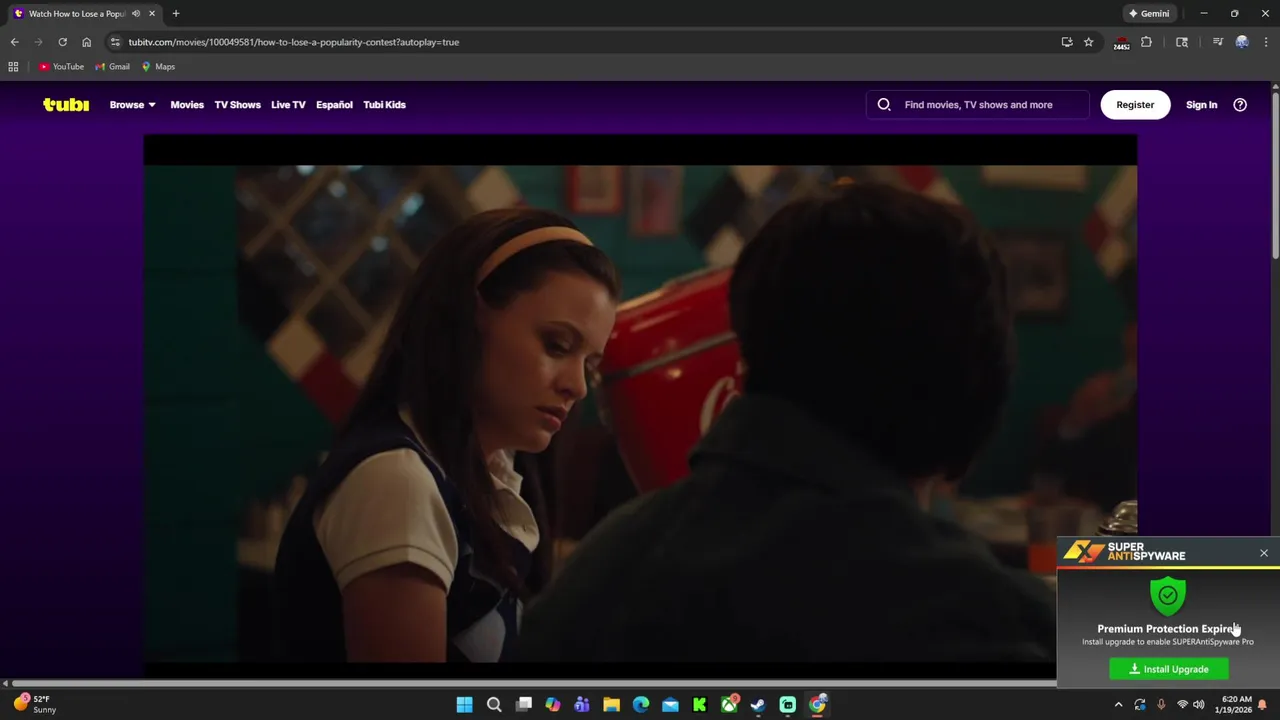Open the YouTube bookmark
Image resolution: width=1280 pixels, height=720 pixels.
pos(61,66)
